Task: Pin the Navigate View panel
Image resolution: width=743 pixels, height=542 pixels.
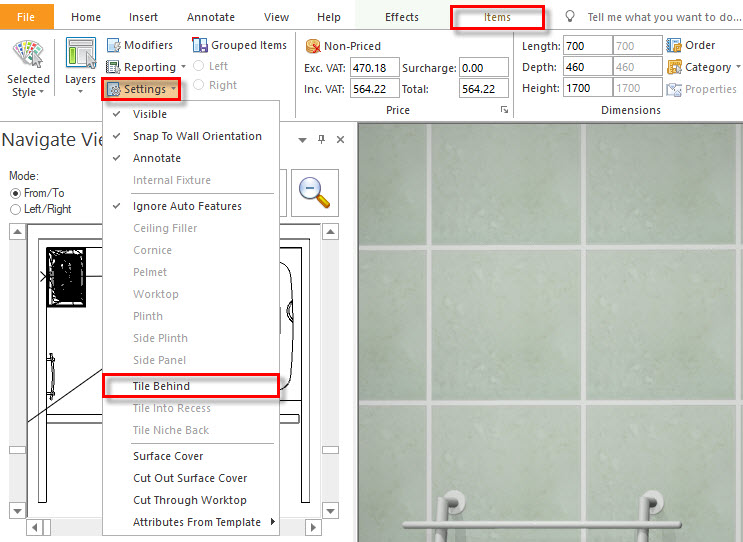Action: [x=321, y=139]
